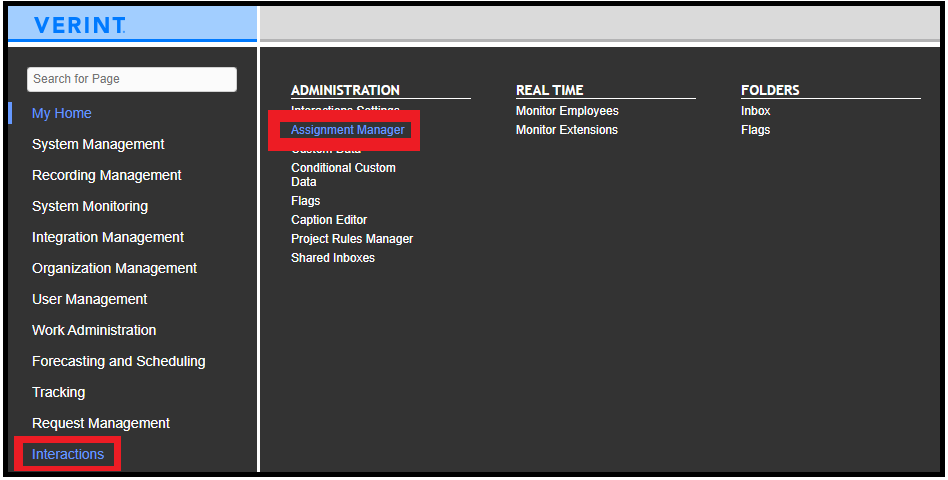This screenshot has width=948, height=480.
Task: Open Monitor Extensions
Action: point(567,129)
